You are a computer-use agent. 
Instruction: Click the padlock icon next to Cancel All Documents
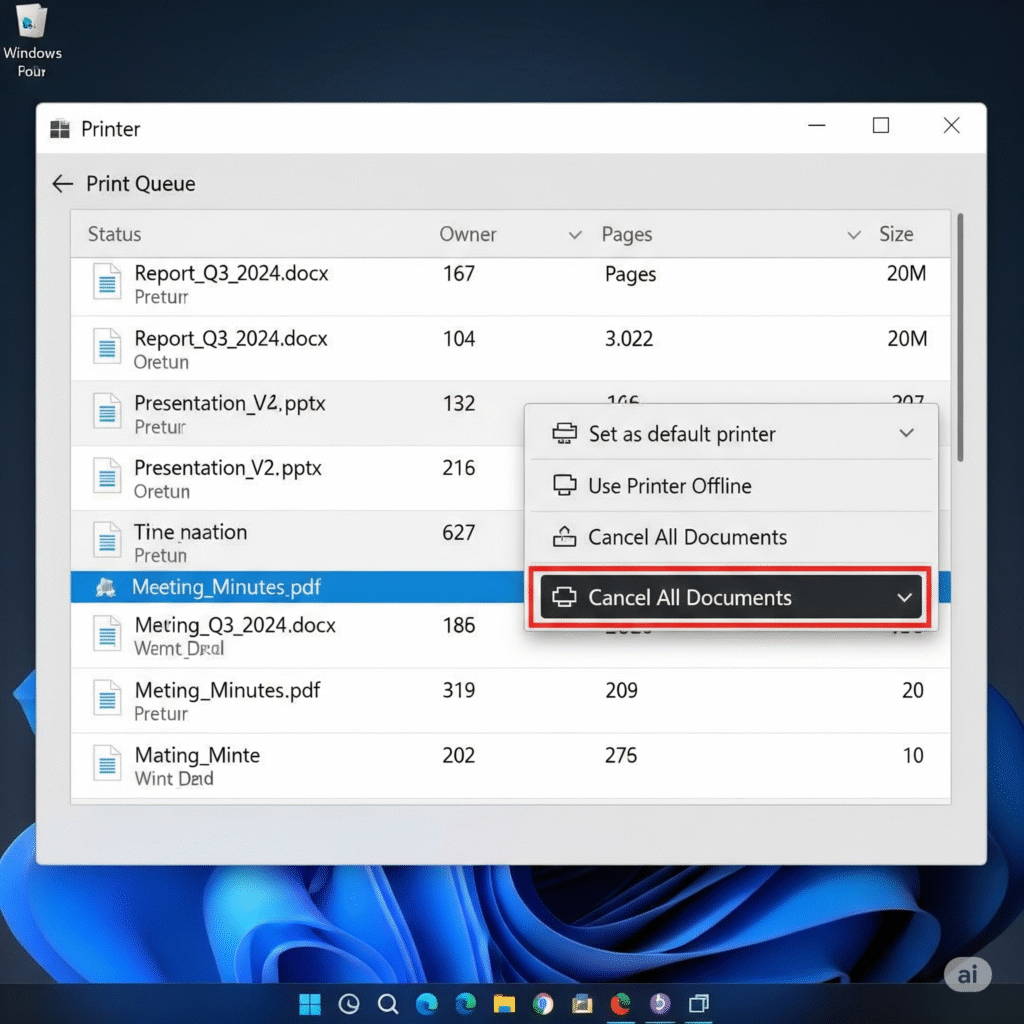pyautogui.click(x=567, y=536)
